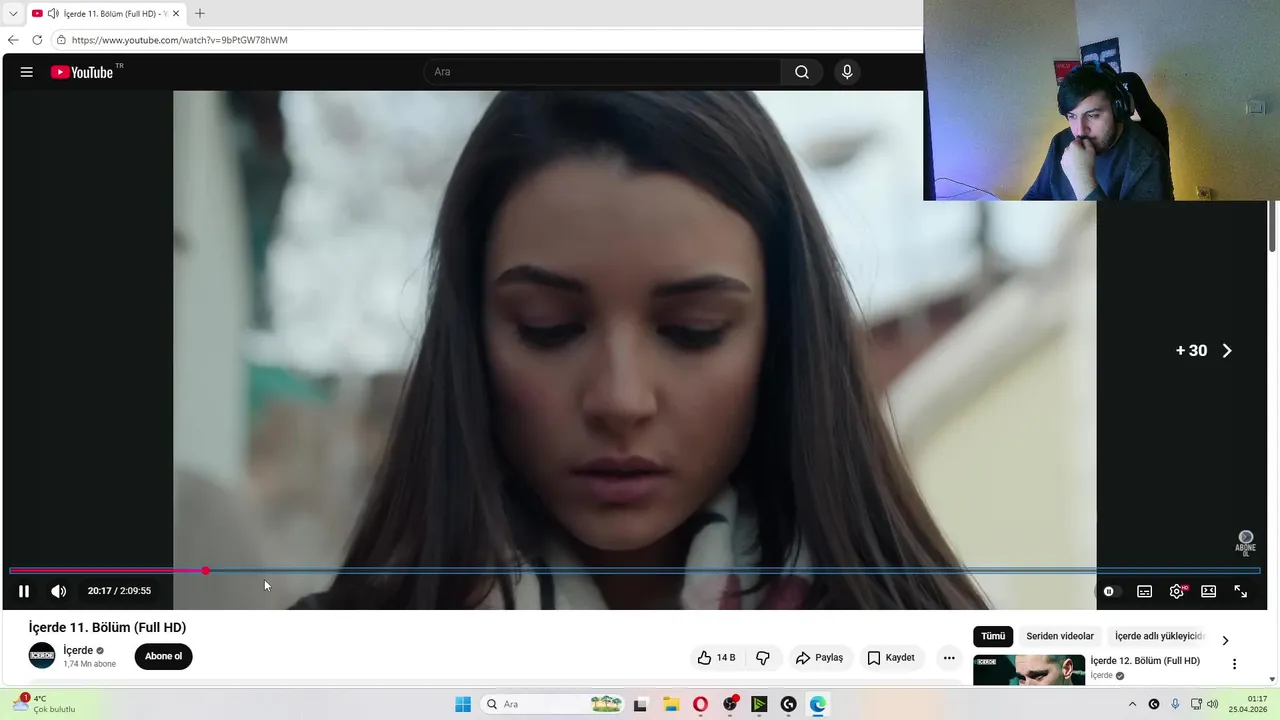Skip forward with +30 arrow
The image size is (1280, 720).
point(1205,351)
